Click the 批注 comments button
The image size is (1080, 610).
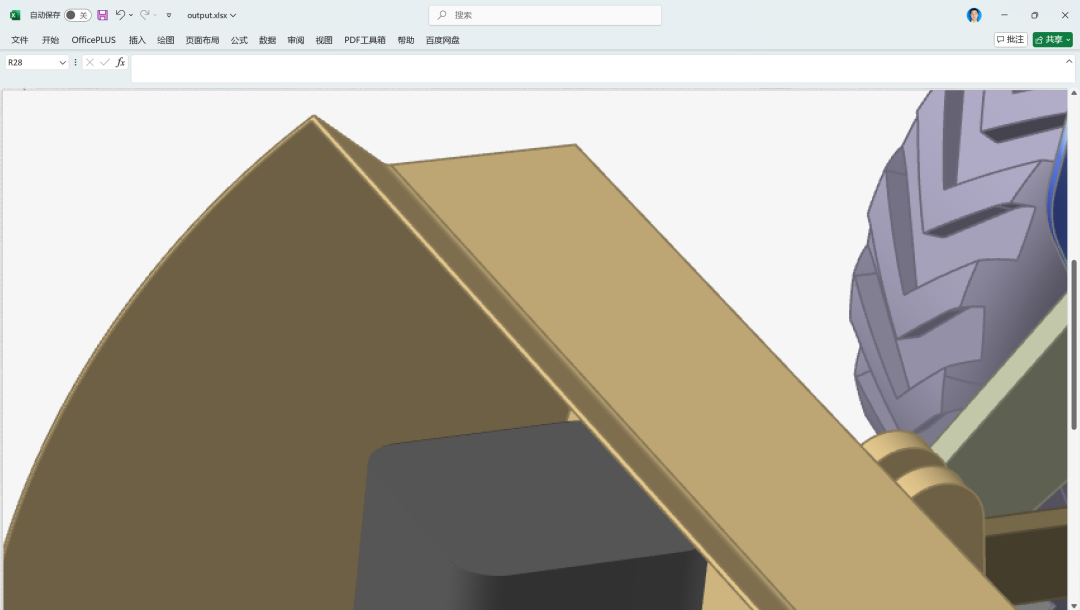pyautogui.click(x=1010, y=40)
